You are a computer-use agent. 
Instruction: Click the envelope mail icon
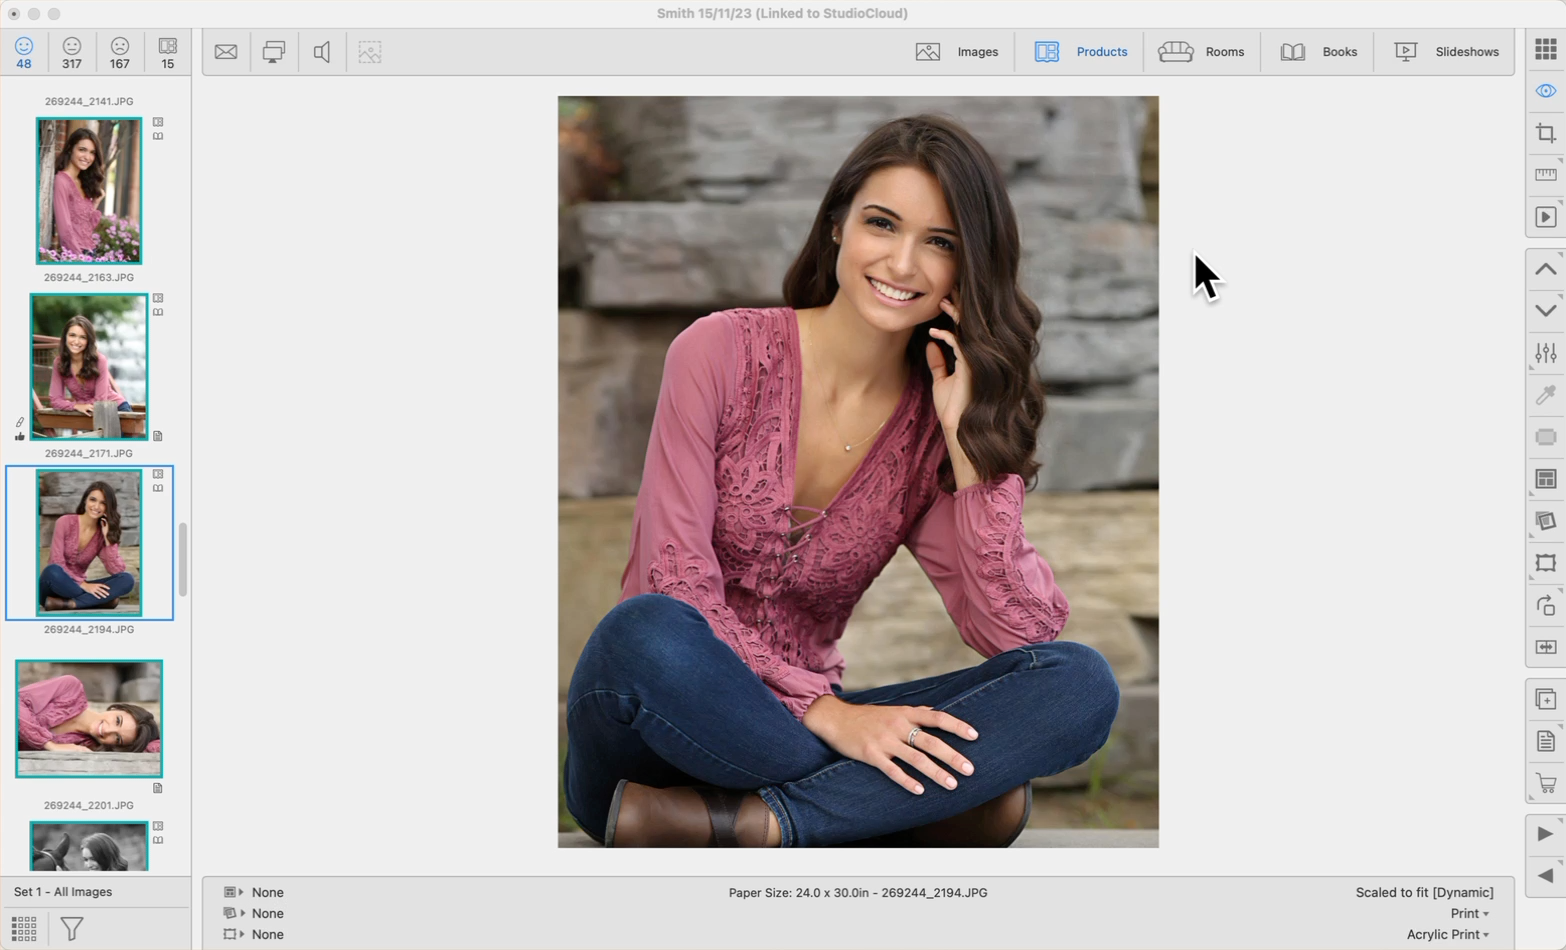point(226,52)
